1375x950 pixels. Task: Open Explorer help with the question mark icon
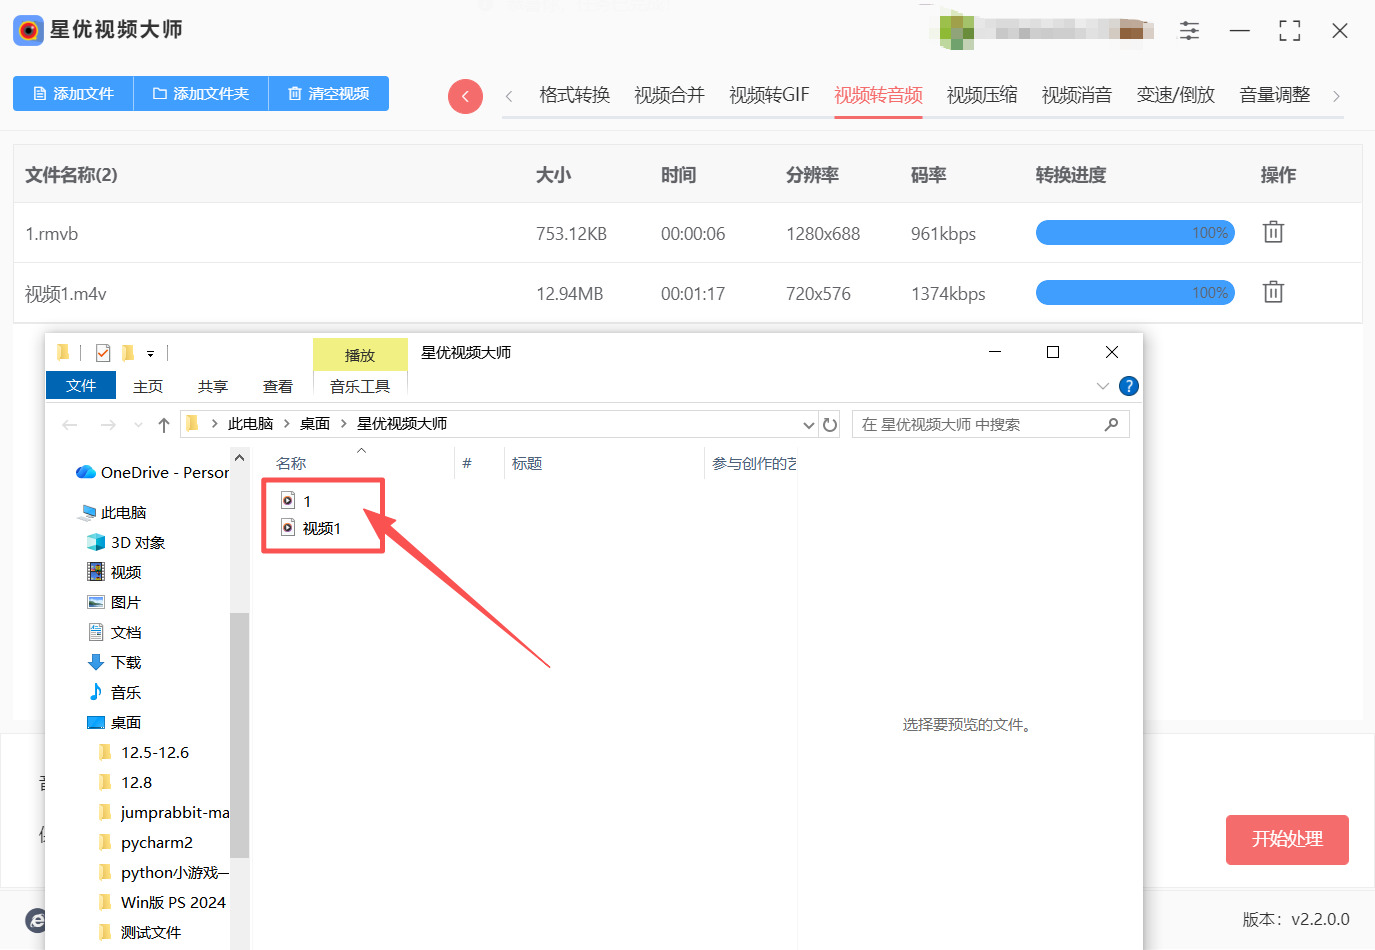[x=1128, y=385]
